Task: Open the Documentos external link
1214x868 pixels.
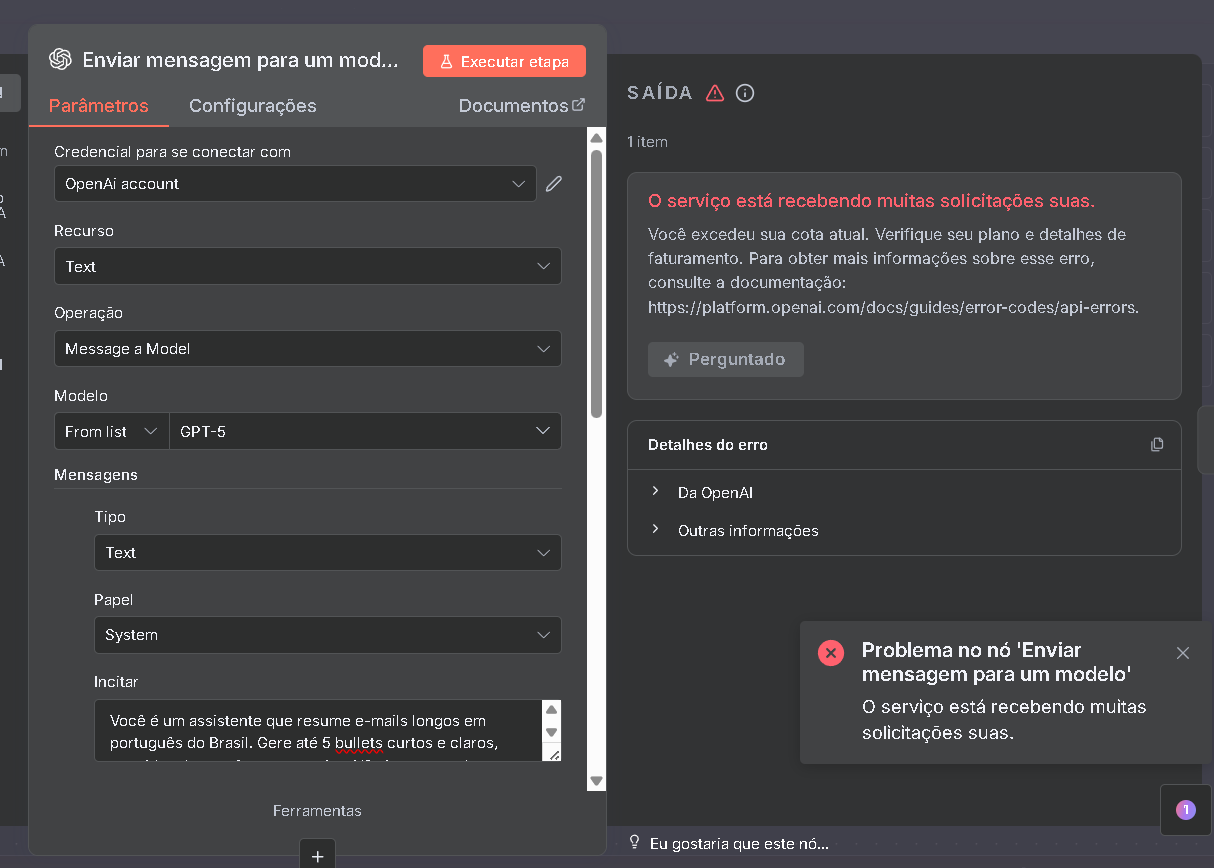Action: pos(522,105)
